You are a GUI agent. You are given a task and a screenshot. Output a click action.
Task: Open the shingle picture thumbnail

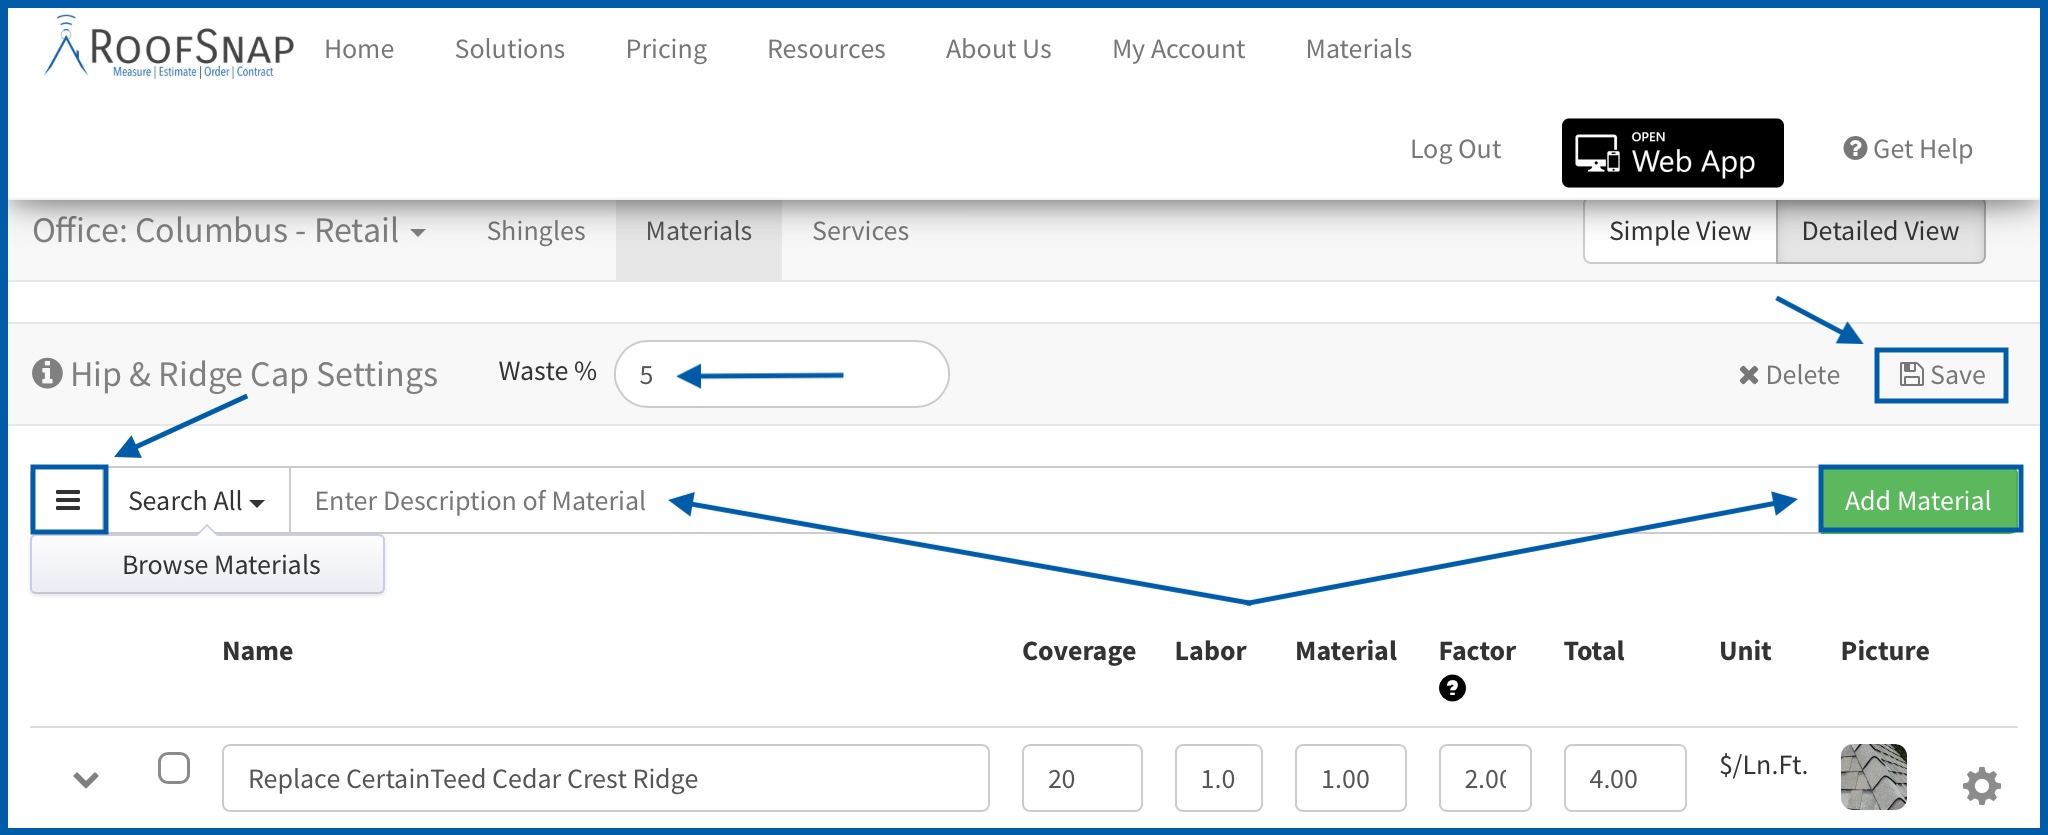1873,776
